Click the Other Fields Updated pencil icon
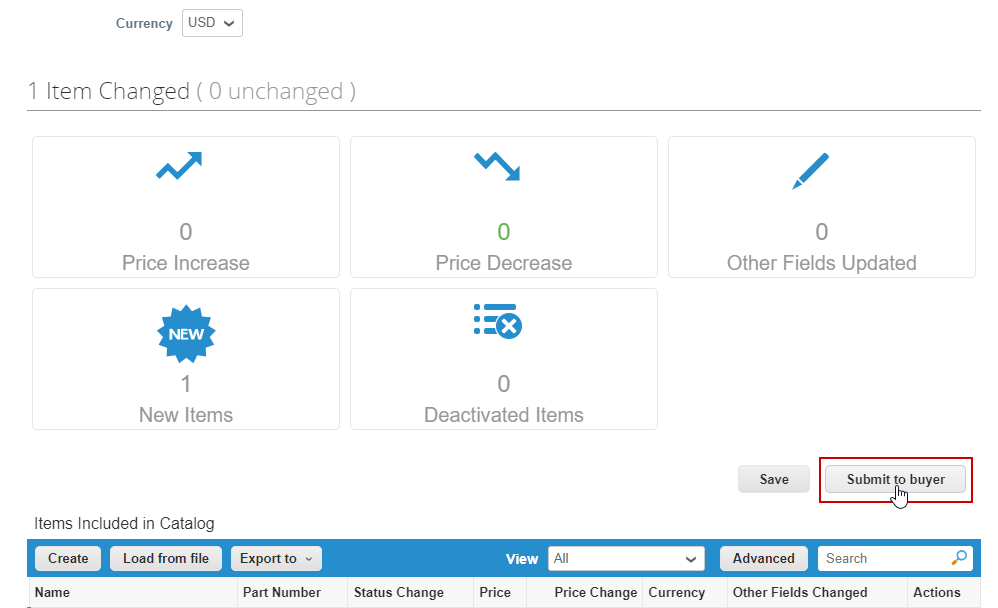Screen dimensions: 998x608 (x=810, y=171)
